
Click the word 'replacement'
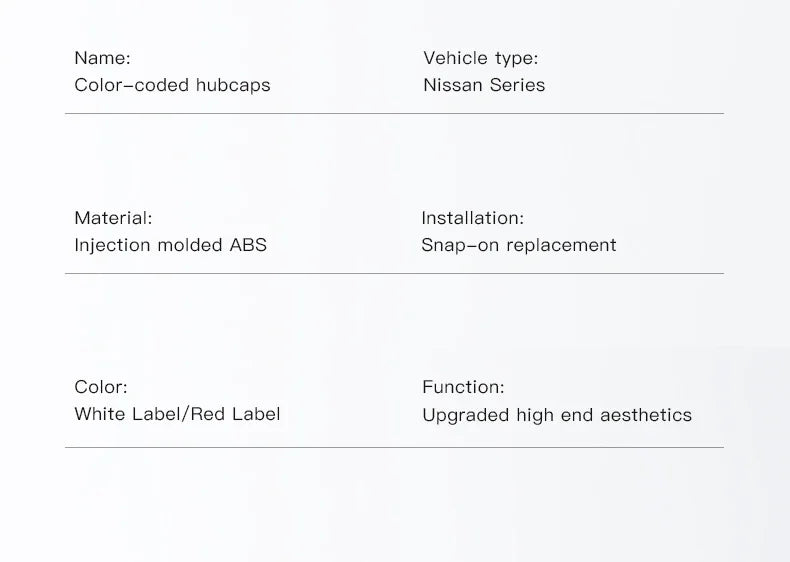point(561,246)
